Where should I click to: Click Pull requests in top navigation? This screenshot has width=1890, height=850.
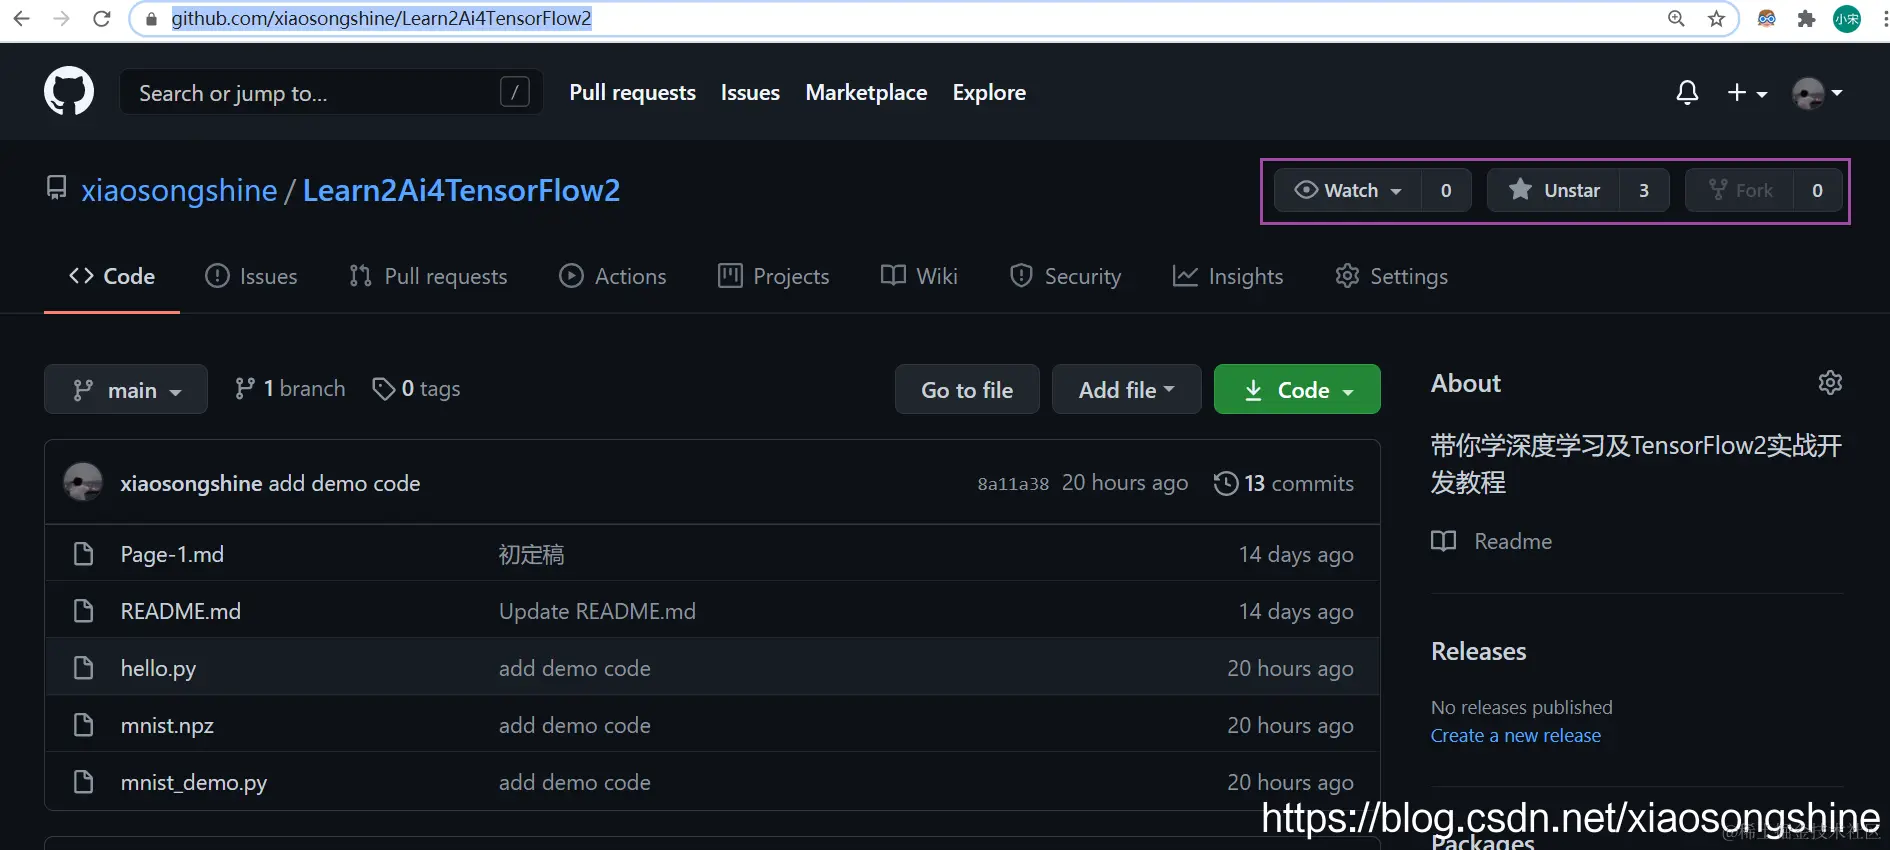tap(632, 92)
